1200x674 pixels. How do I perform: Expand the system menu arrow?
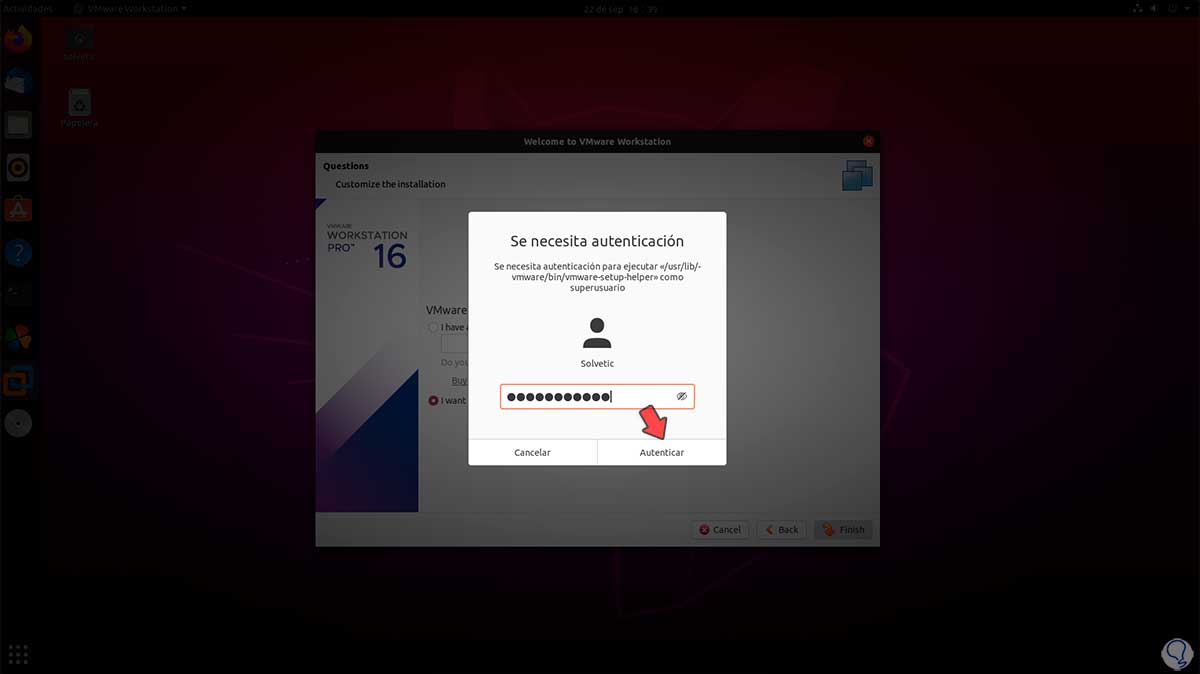pyautogui.click(x=1187, y=8)
